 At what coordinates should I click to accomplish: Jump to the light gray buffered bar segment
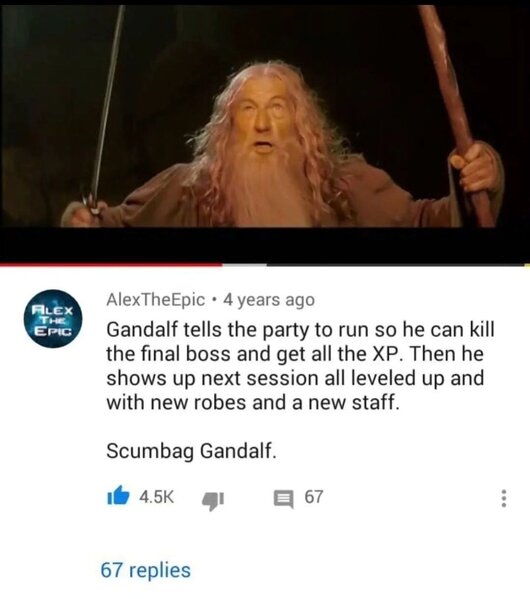(244, 264)
